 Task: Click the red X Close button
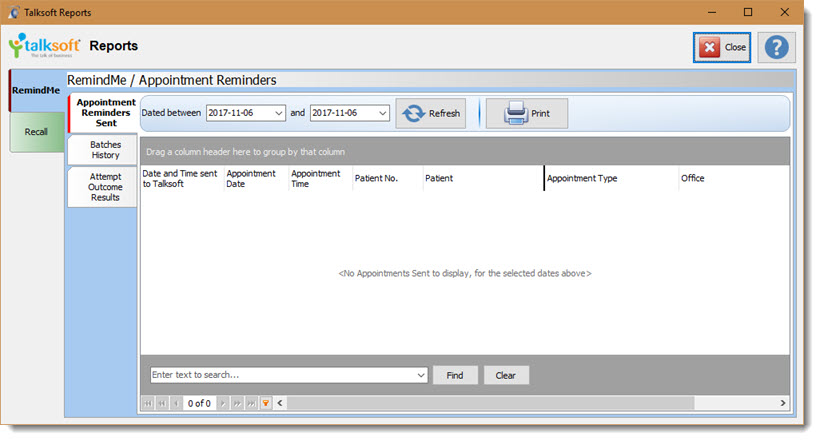coord(722,48)
